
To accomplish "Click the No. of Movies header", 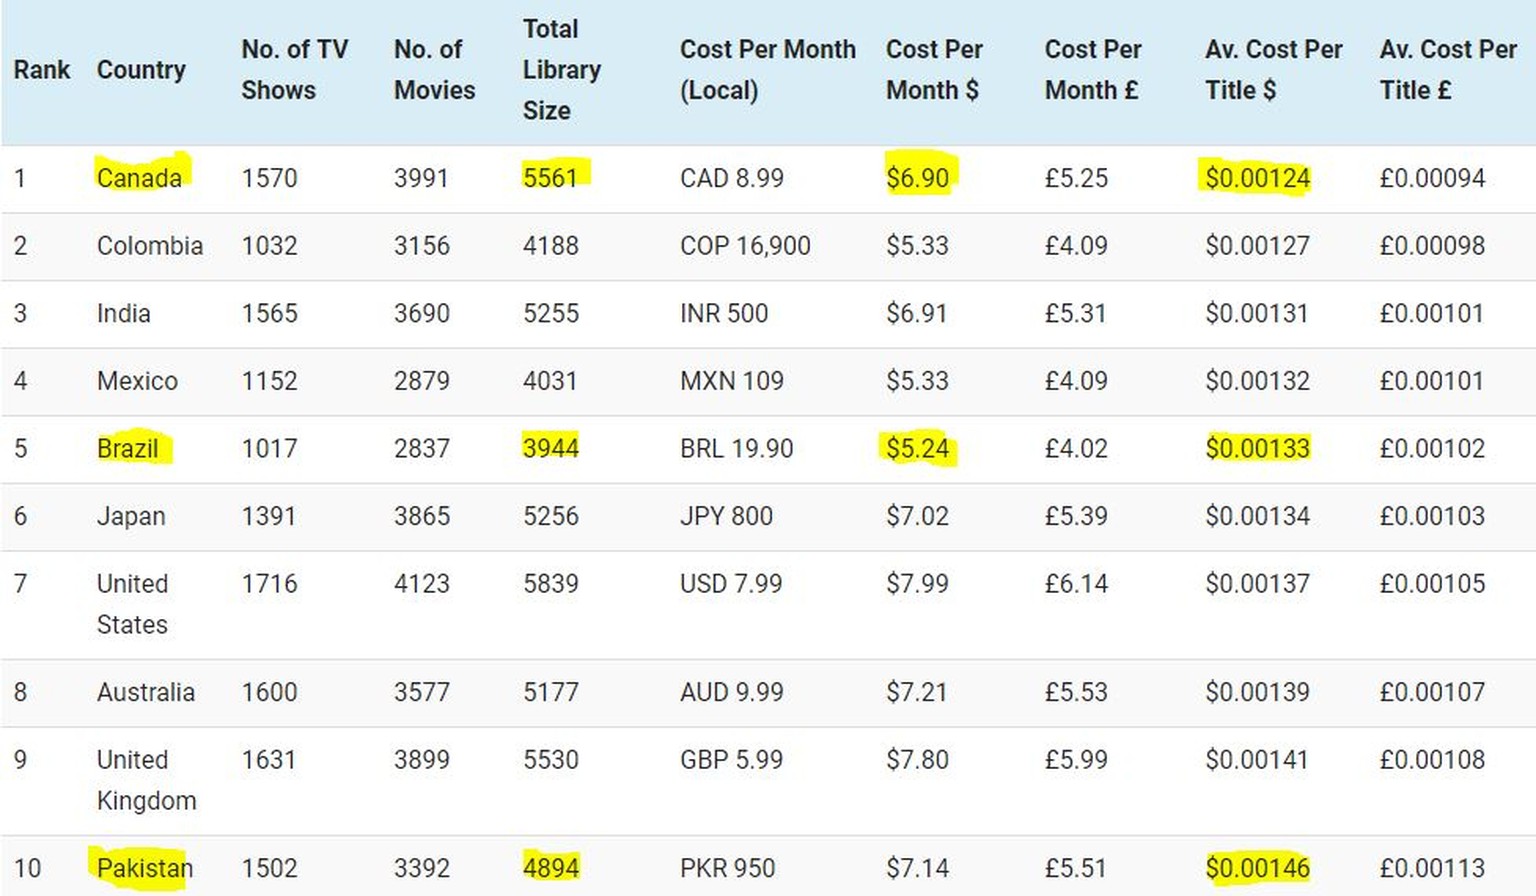I will pos(434,70).
